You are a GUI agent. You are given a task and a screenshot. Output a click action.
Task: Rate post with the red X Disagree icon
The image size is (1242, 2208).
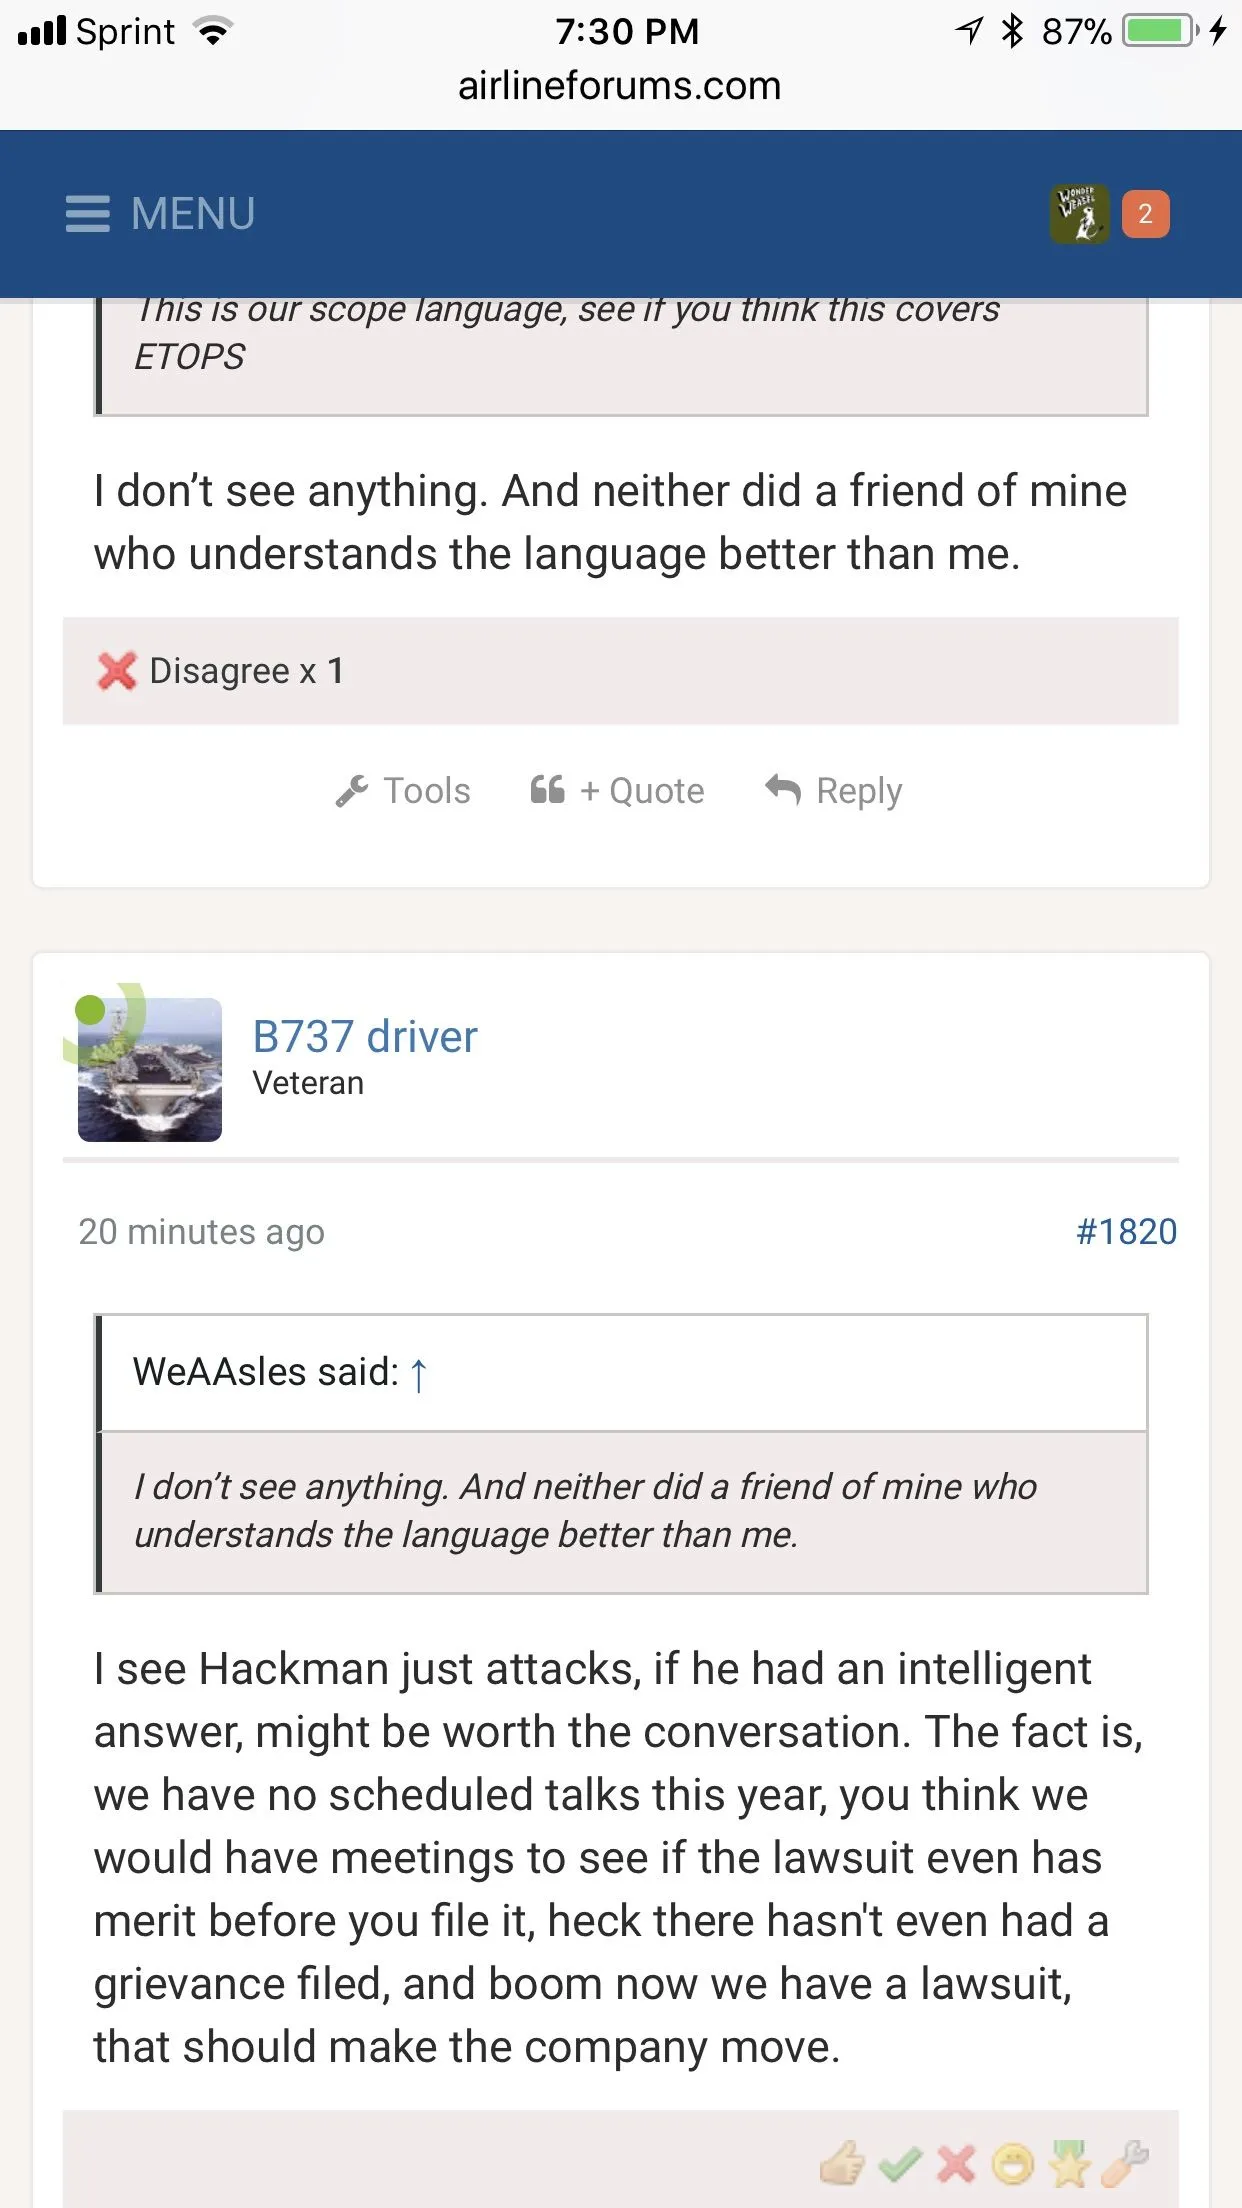pos(956,2164)
